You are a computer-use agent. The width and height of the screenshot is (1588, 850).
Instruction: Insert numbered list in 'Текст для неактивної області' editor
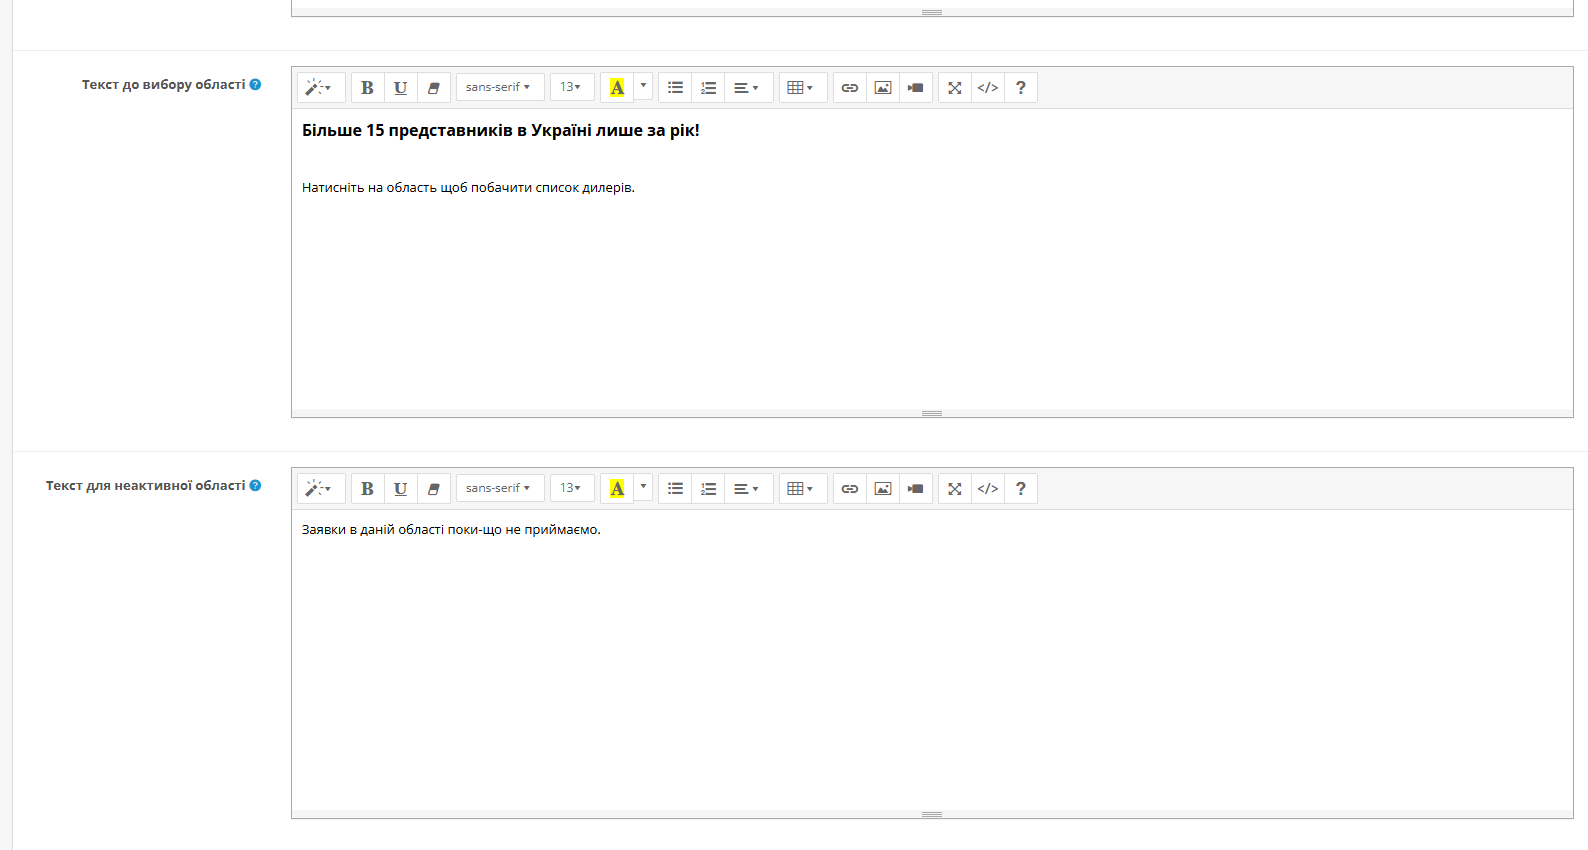click(x=708, y=489)
